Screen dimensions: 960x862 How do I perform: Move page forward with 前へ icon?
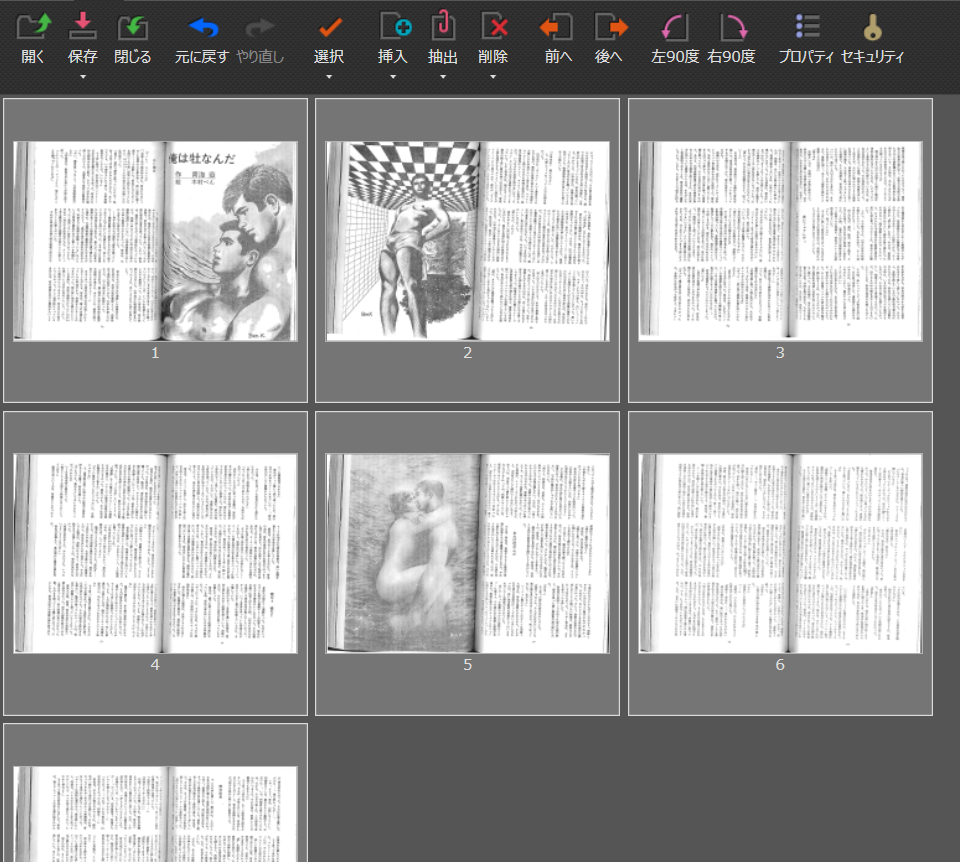555,27
